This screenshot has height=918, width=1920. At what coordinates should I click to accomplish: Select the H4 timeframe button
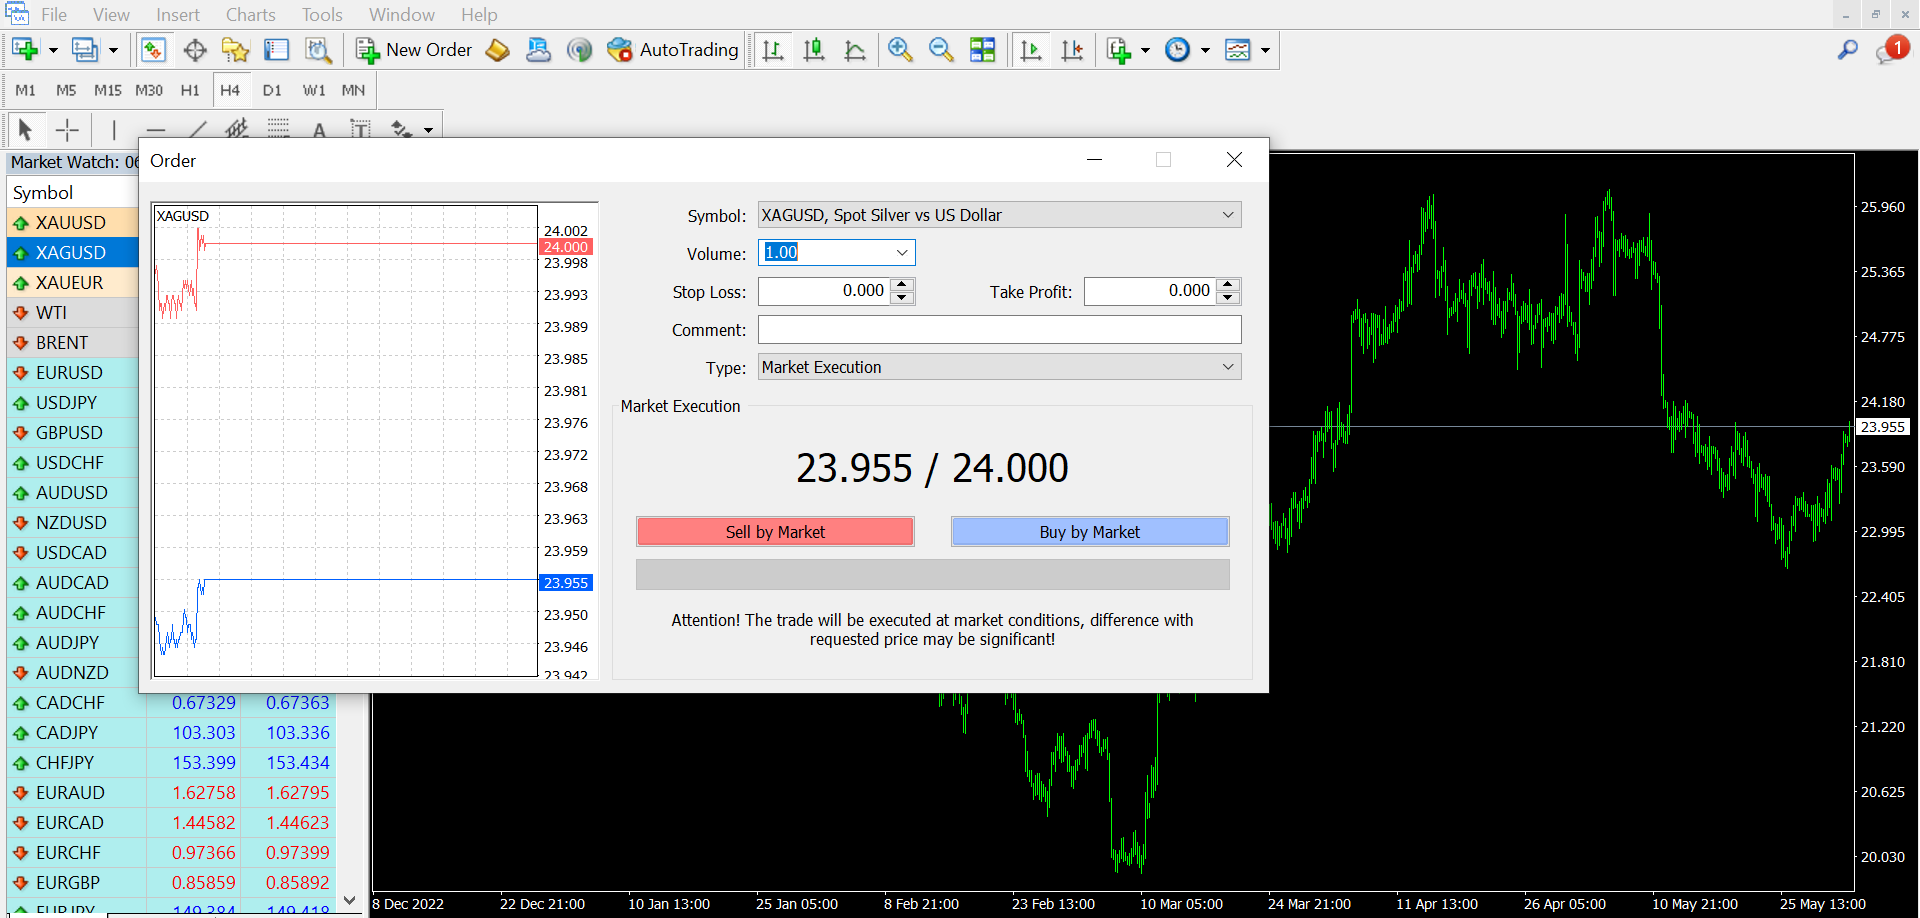[230, 90]
